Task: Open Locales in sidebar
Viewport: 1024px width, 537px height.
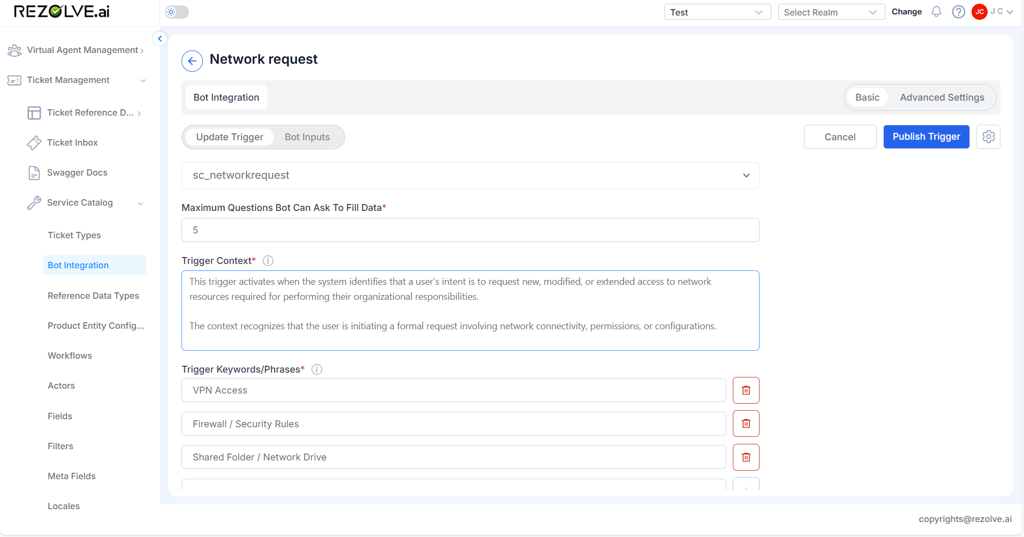Action: point(63,506)
